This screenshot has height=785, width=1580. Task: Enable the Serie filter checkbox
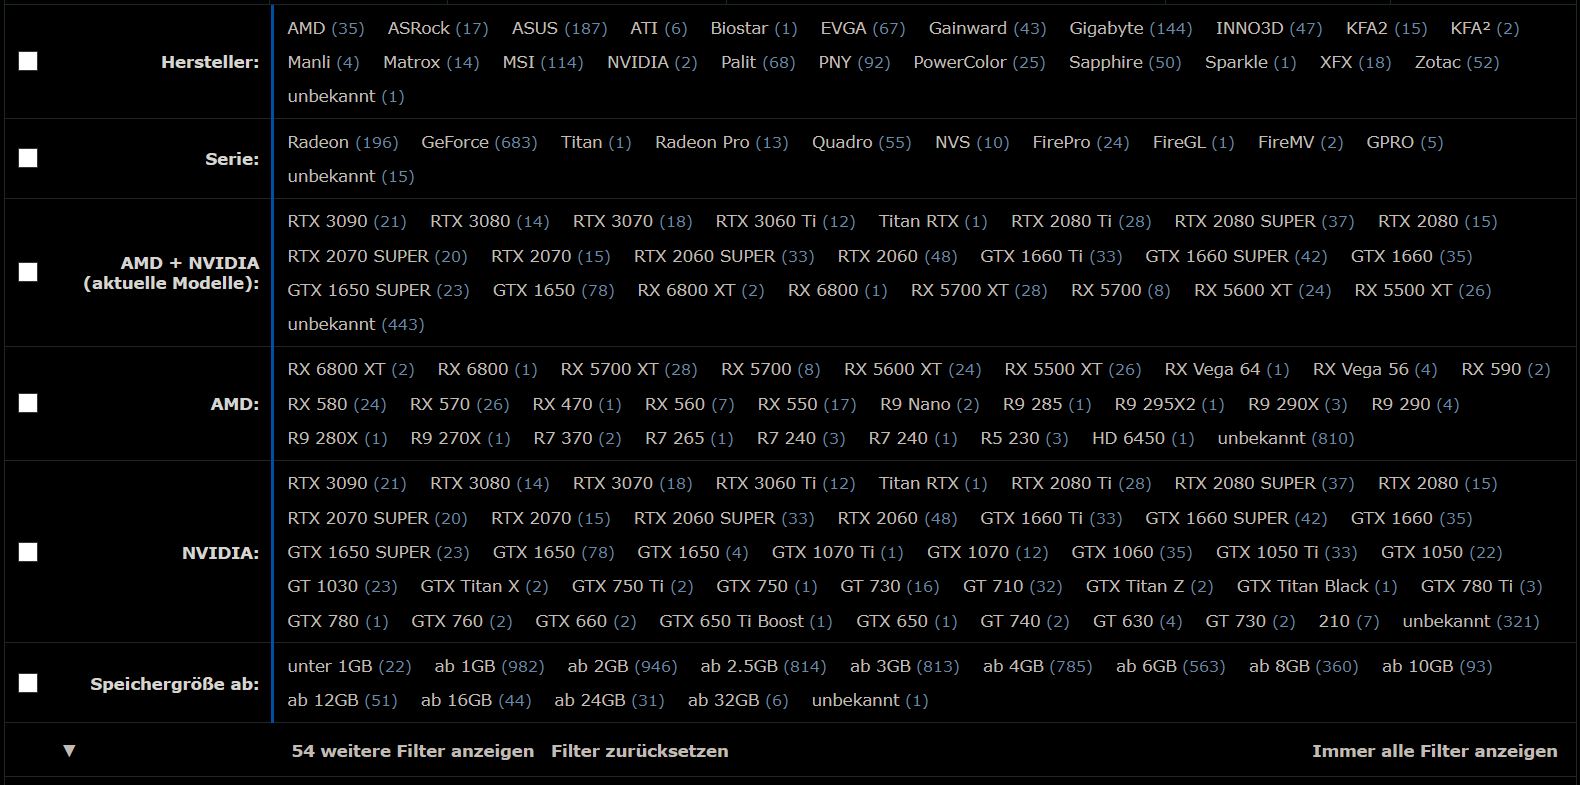click(x=28, y=158)
